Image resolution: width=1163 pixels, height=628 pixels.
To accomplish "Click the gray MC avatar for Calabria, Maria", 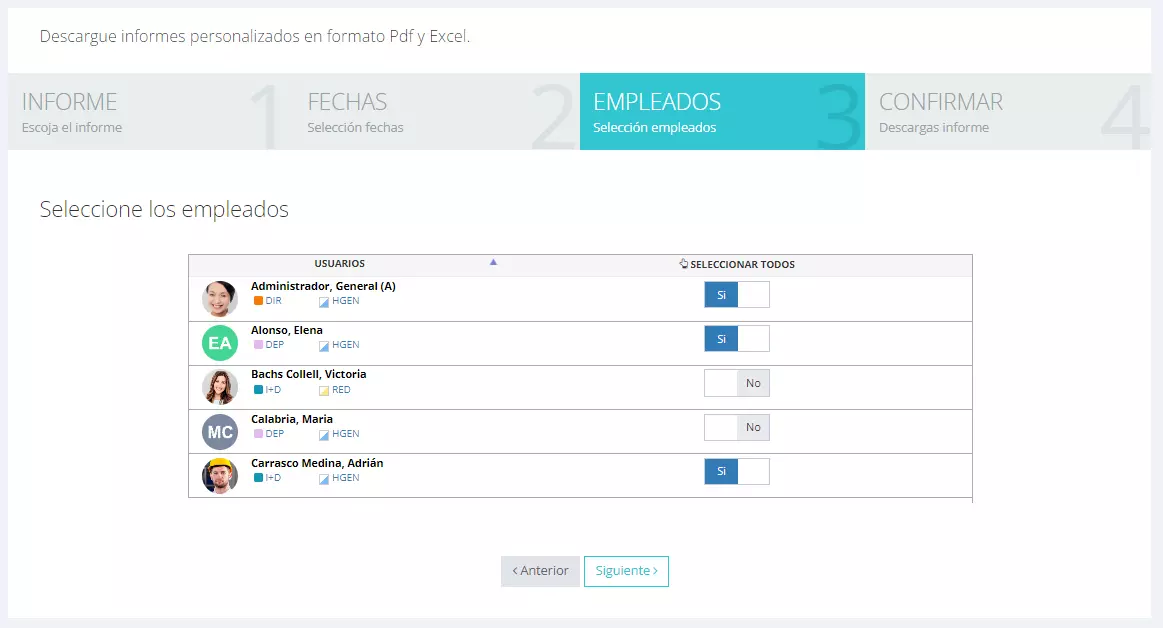I will pyautogui.click(x=220, y=432).
